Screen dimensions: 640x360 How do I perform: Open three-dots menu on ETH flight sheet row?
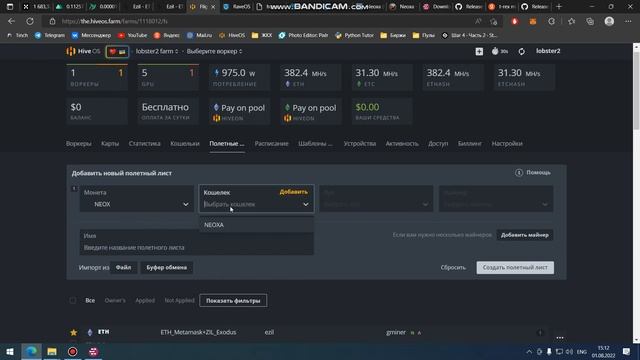[x=560, y=338]
